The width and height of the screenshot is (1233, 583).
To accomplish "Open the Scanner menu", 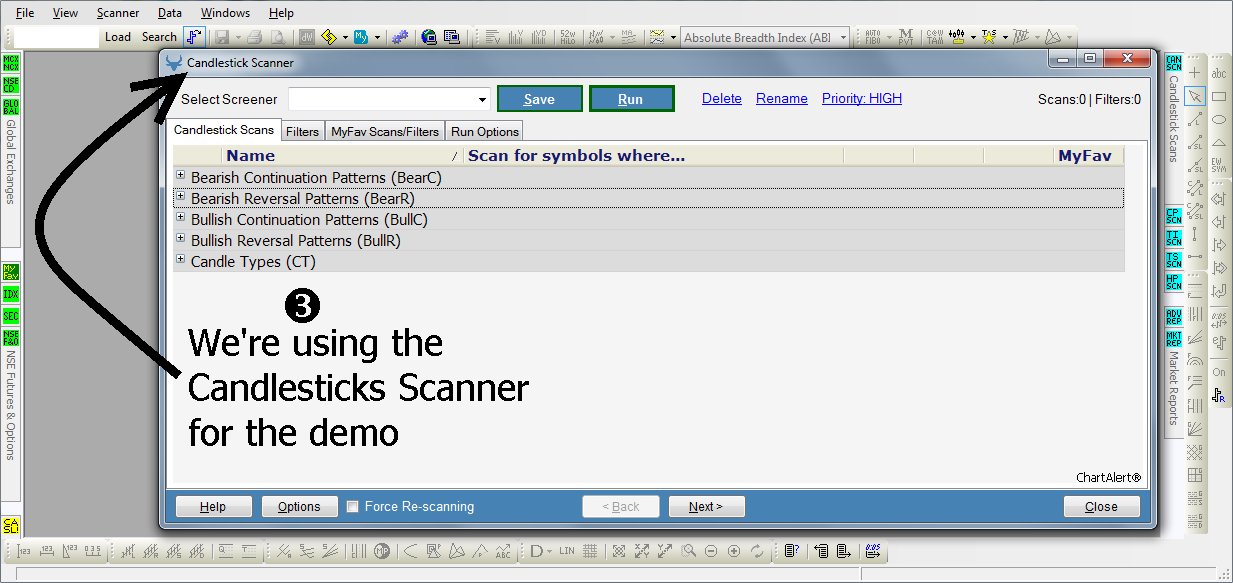I will [x=118, y=13].
